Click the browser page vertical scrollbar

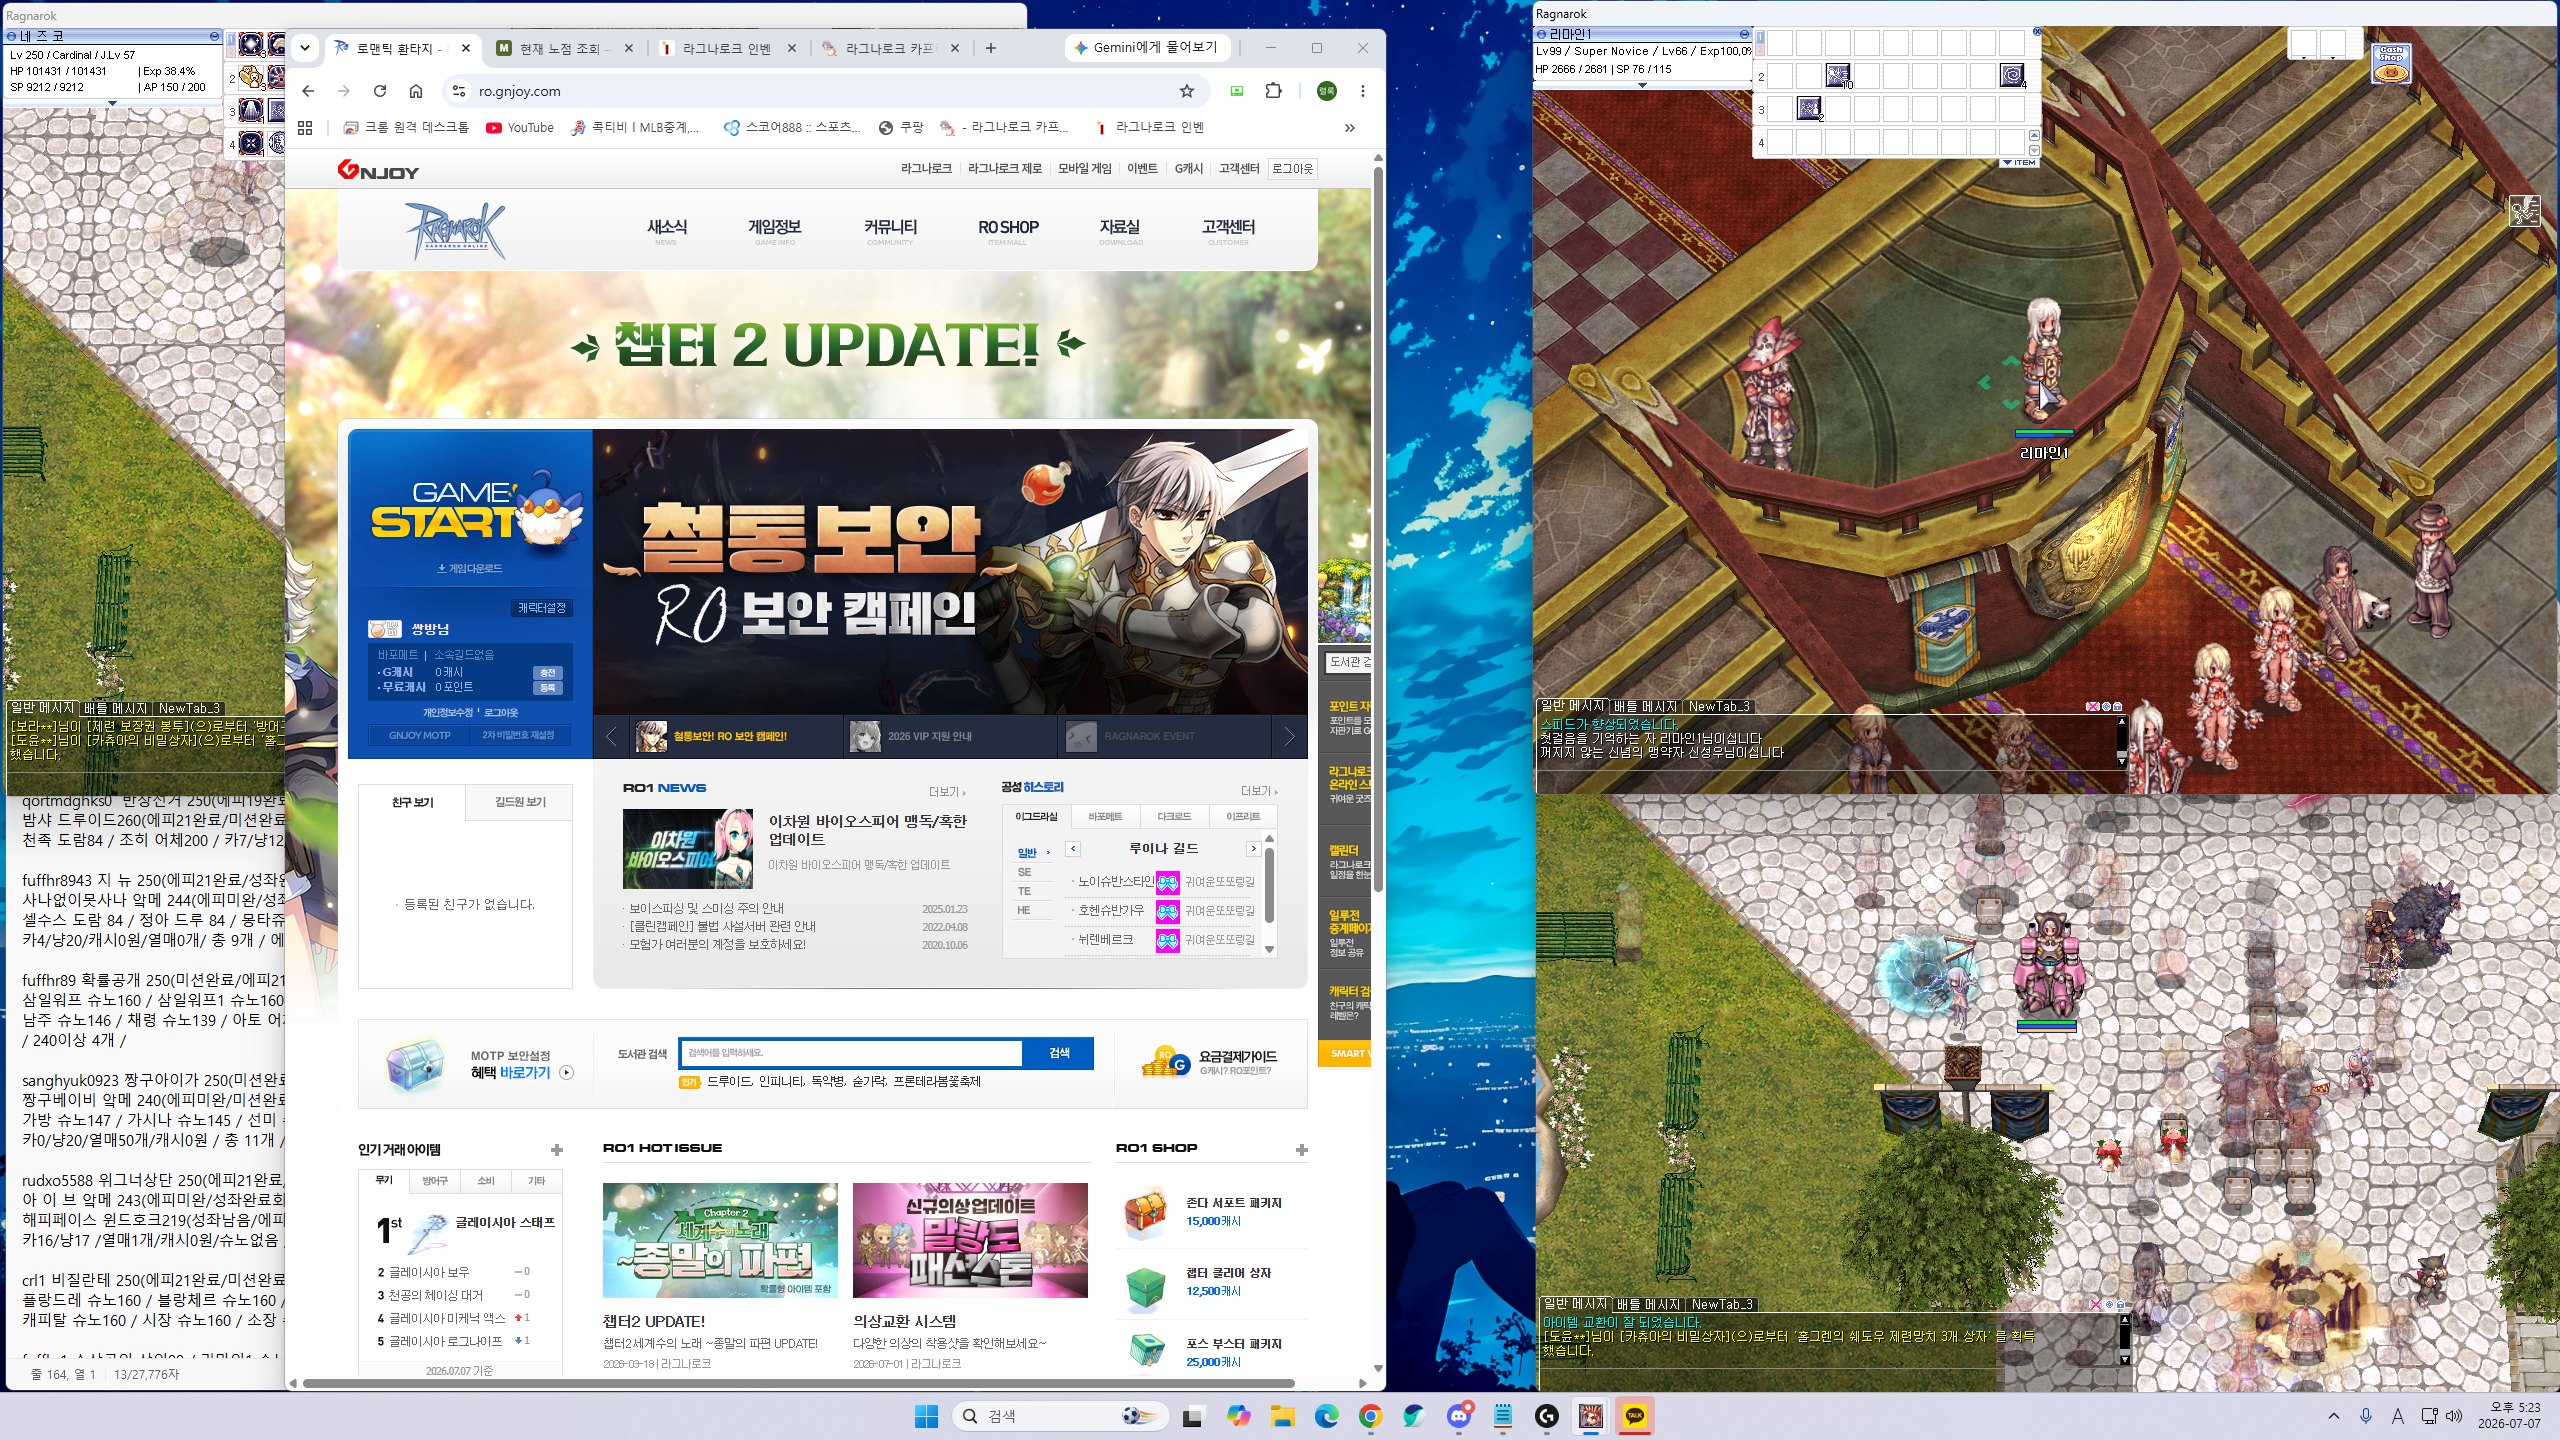tap(1378, 530)
